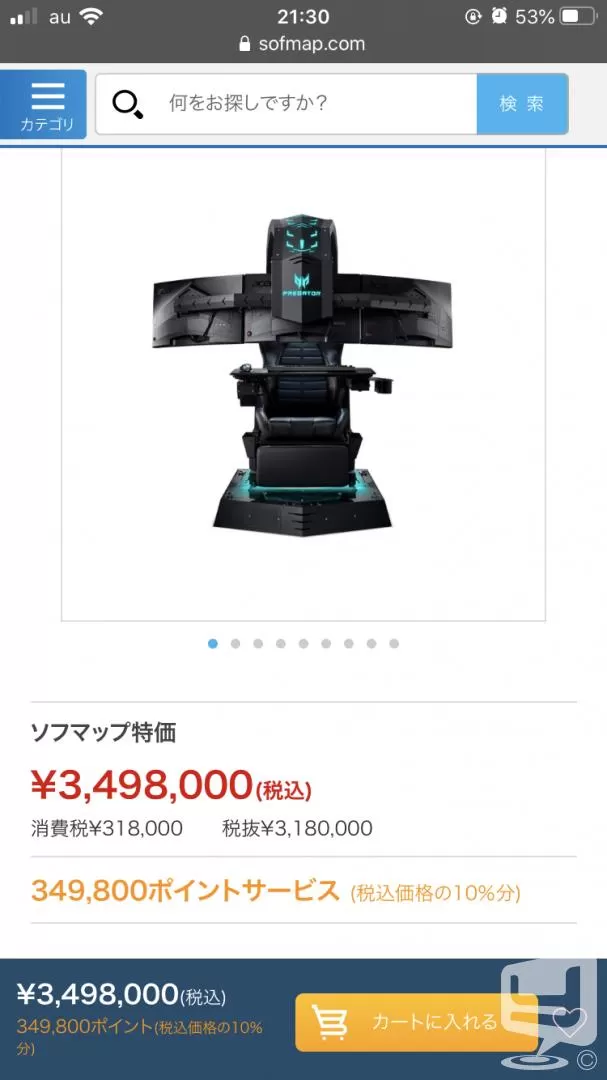The image size is (607, 1080).
Task: Tap the battery icon in status bar
Action: pos(577,17)
